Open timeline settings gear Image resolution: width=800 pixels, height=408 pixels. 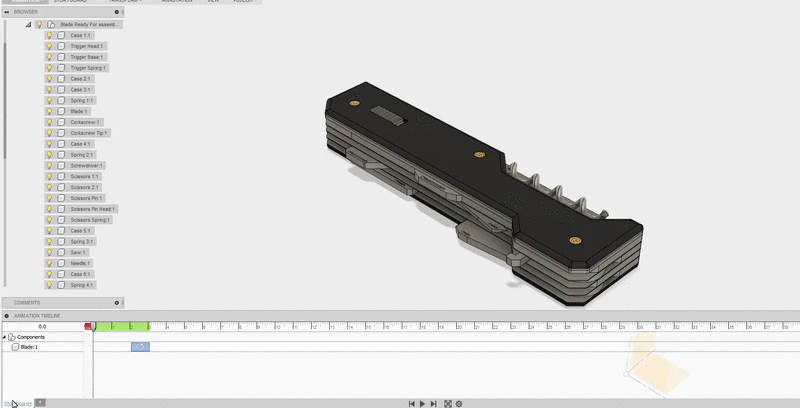(459, 404)
